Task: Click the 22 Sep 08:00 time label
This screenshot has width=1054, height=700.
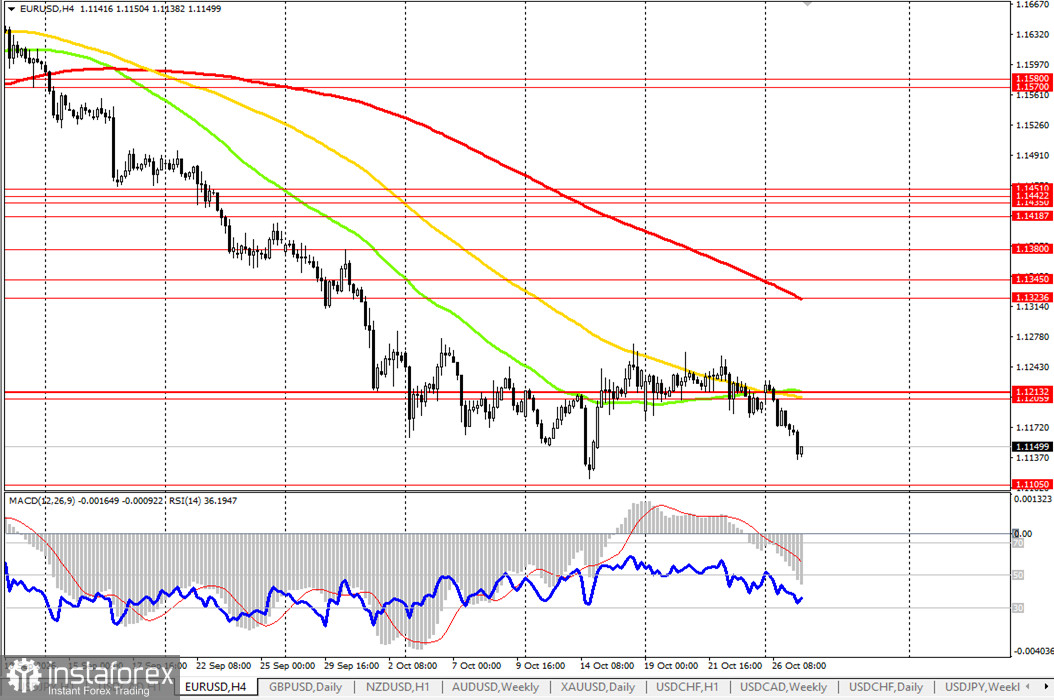Action: tap(223, 666)
